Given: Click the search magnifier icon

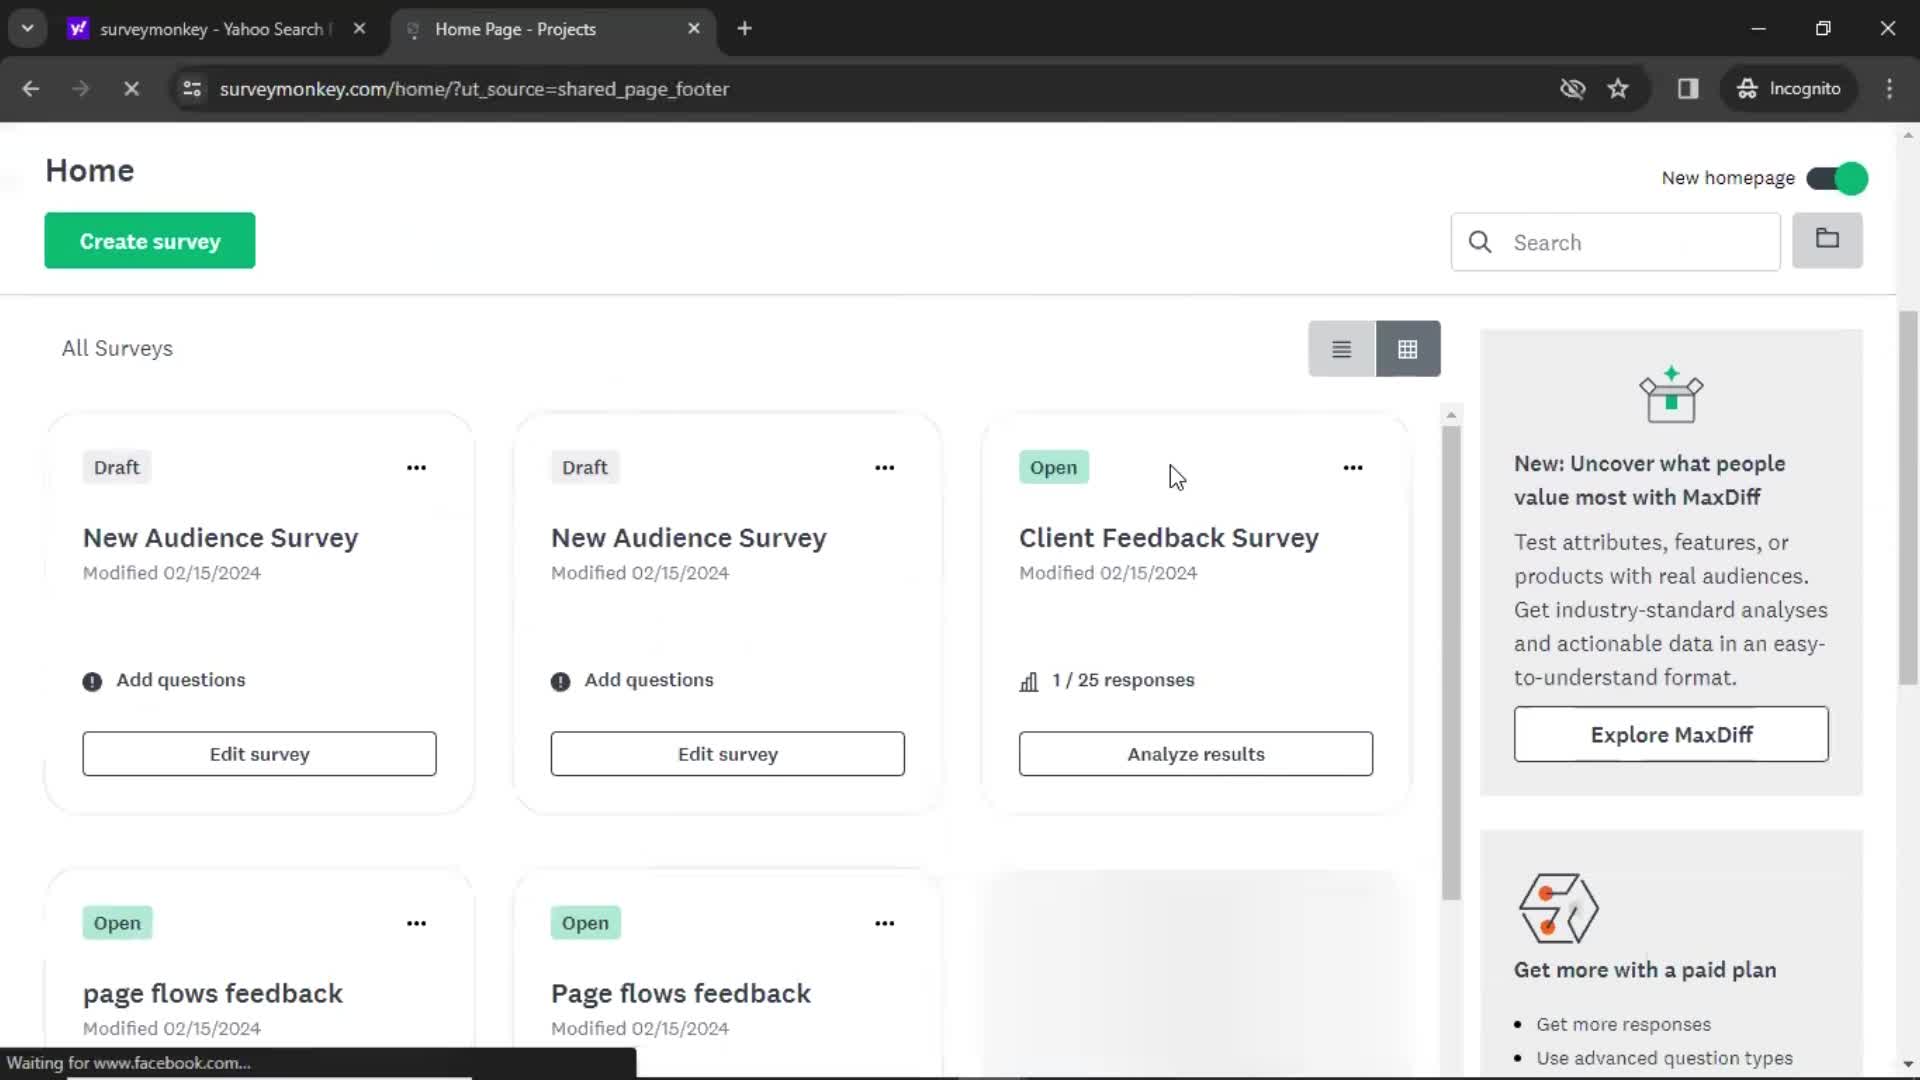Looking at the screenshot, I should click(1480, 242).
